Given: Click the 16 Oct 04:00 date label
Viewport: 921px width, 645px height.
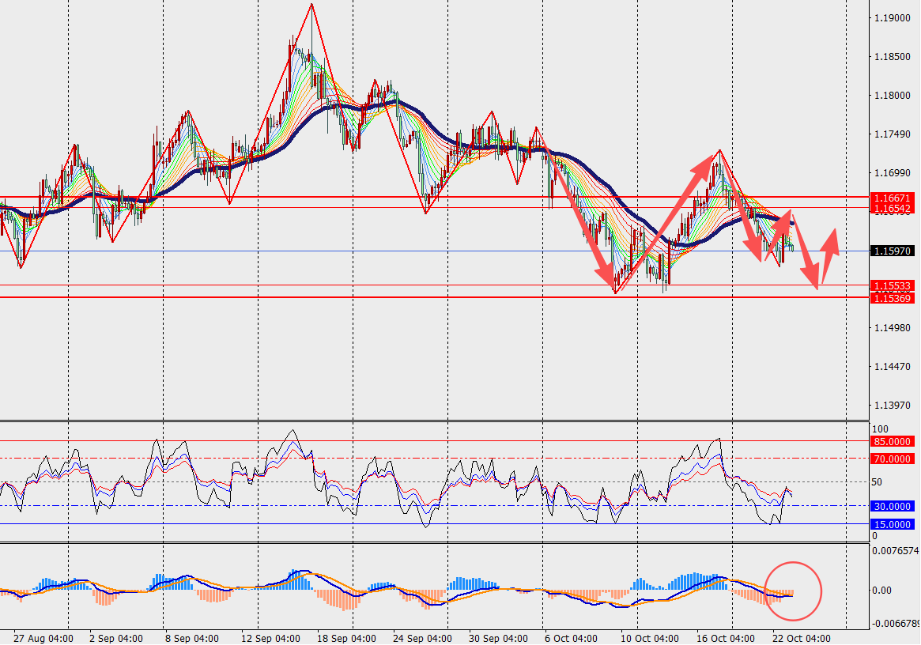Looking at the screenshot, I should (726, 637).
